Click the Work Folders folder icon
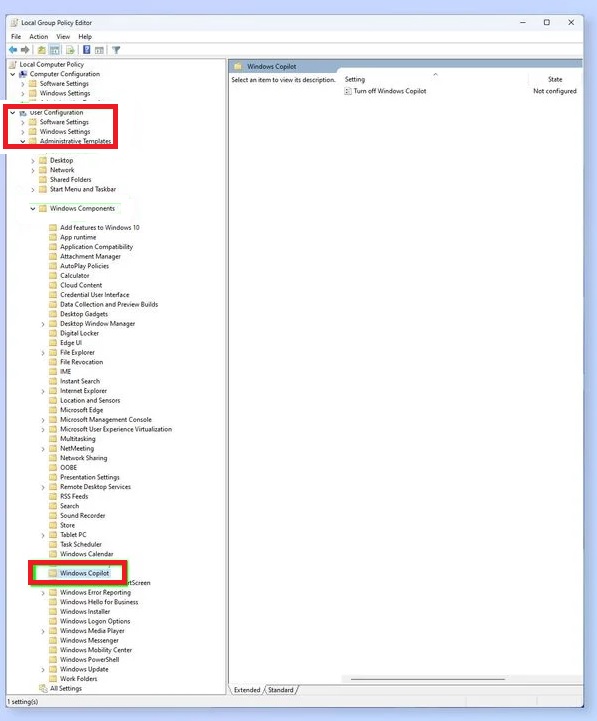The width and height of the screenshot is (597, 721). [x=53, y=679]
